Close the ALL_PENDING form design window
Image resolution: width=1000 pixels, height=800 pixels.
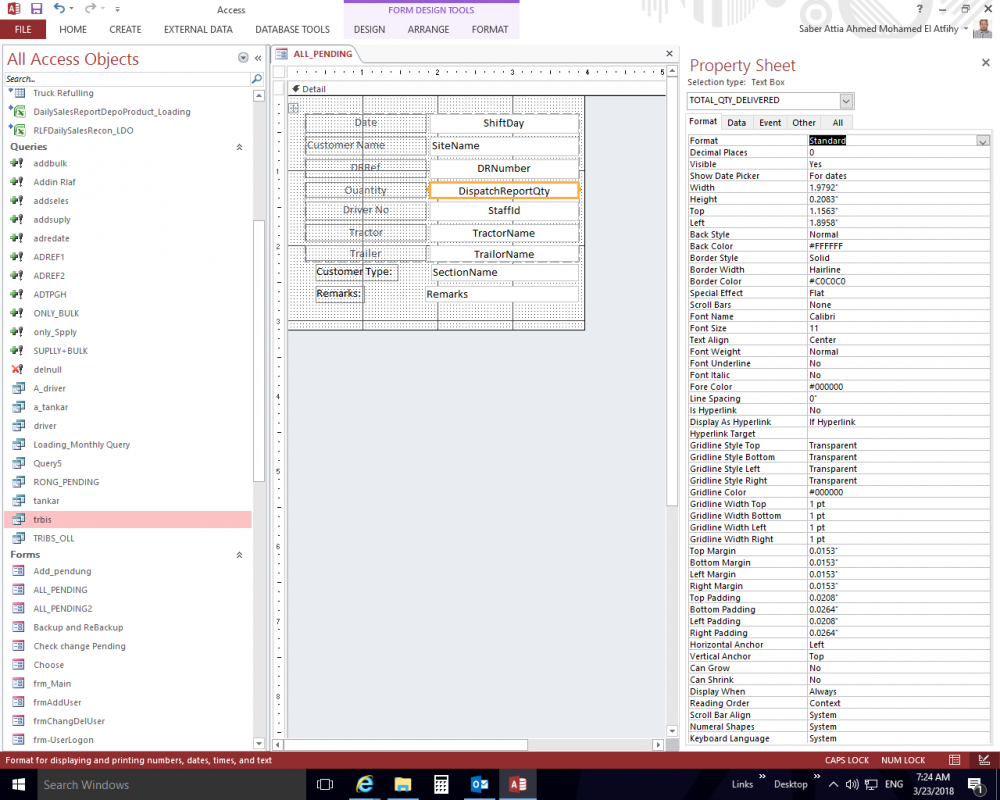[669, 54]
